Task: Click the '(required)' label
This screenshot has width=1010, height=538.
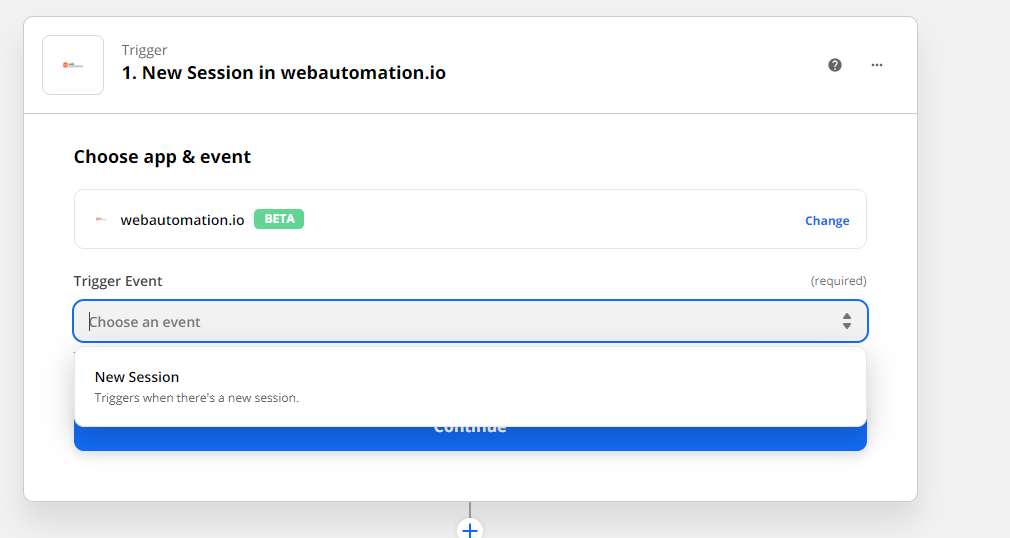Action: [x=838, y=281]
